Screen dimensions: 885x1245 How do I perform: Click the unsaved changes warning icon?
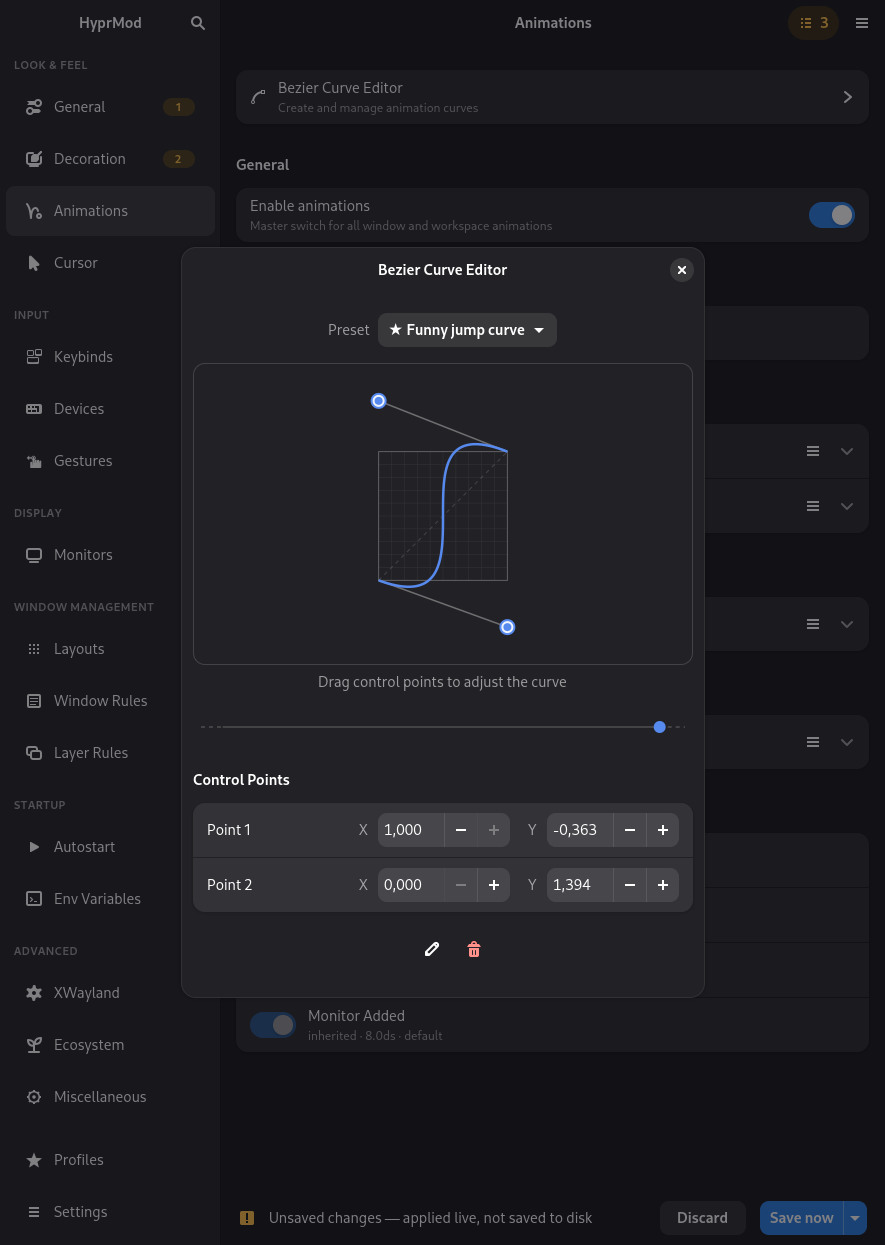coord(246,1218)
